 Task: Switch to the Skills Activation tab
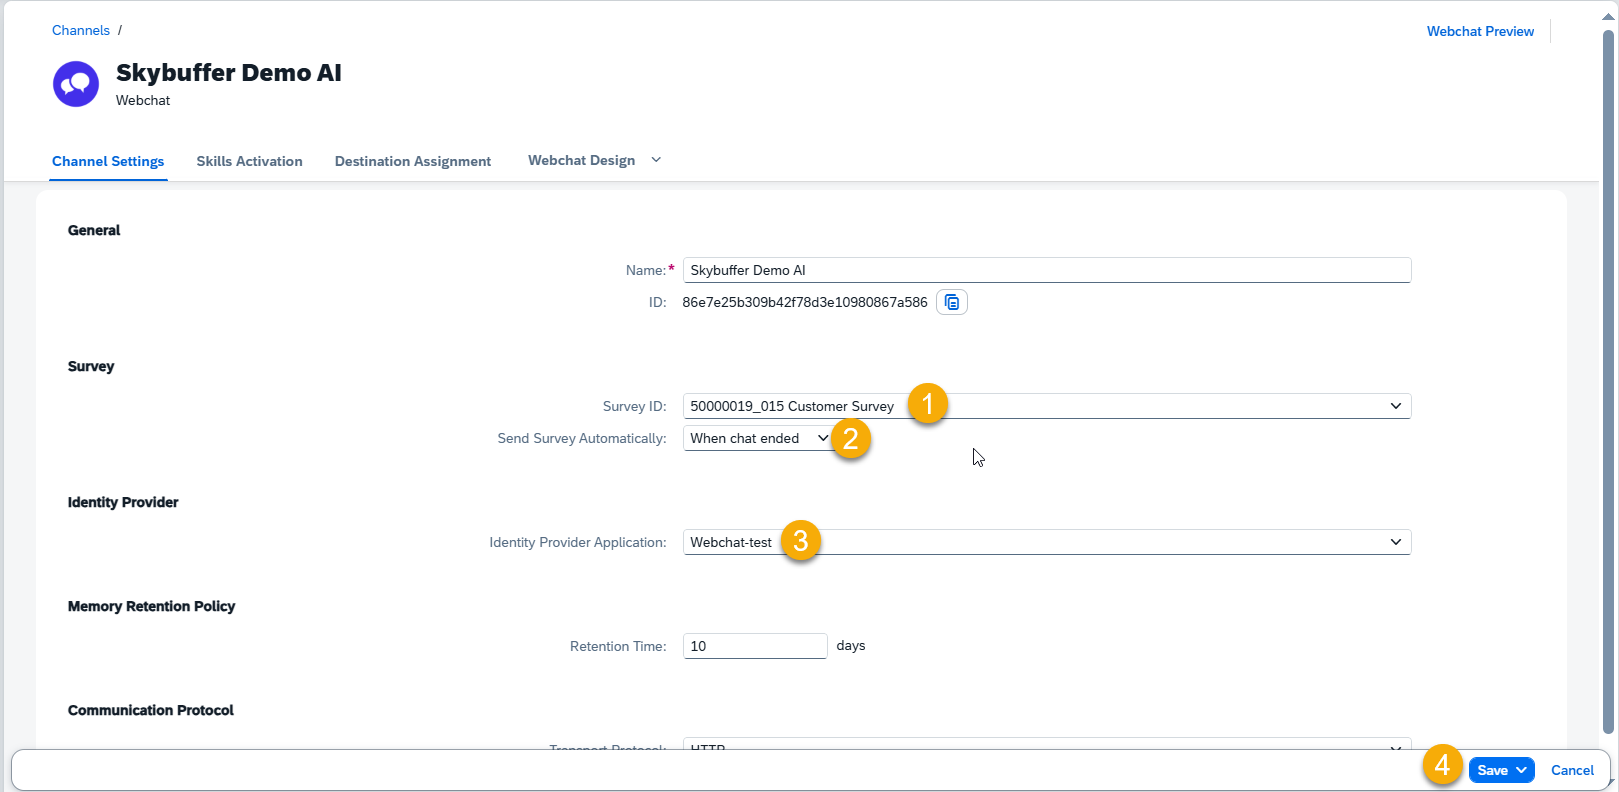click(249, 161)
